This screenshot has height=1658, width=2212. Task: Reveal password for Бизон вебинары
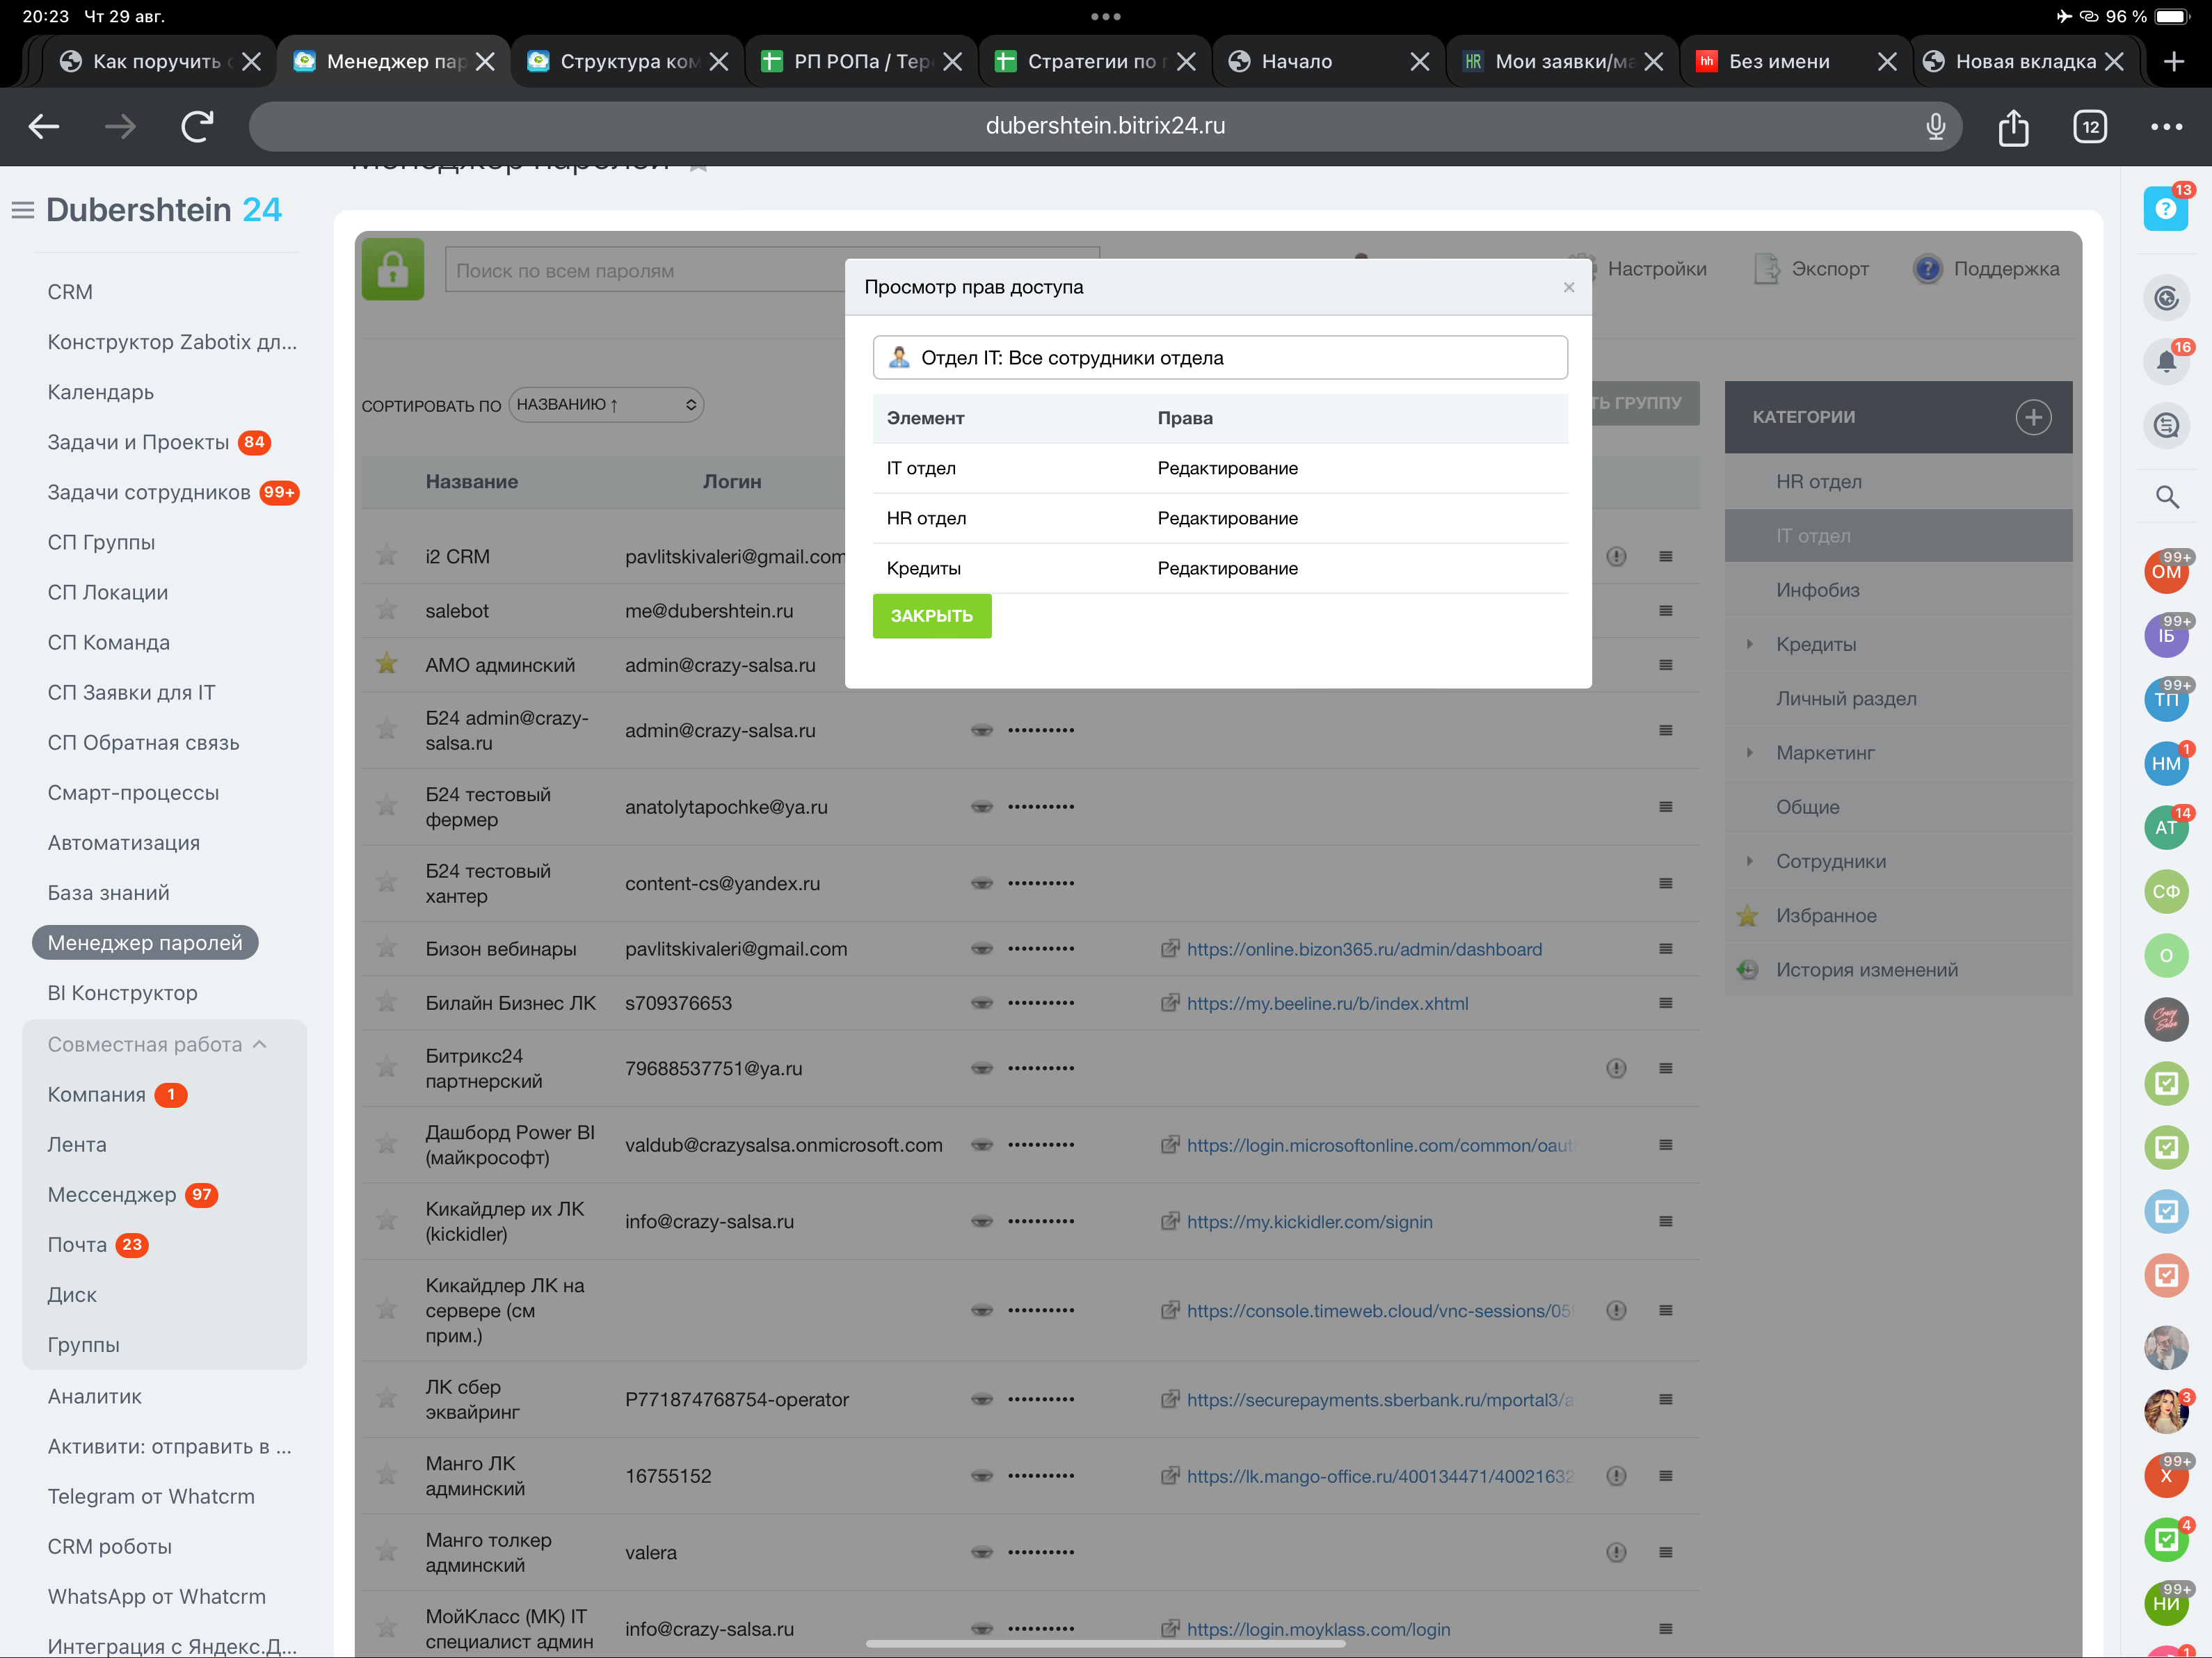tap(982, 949)
